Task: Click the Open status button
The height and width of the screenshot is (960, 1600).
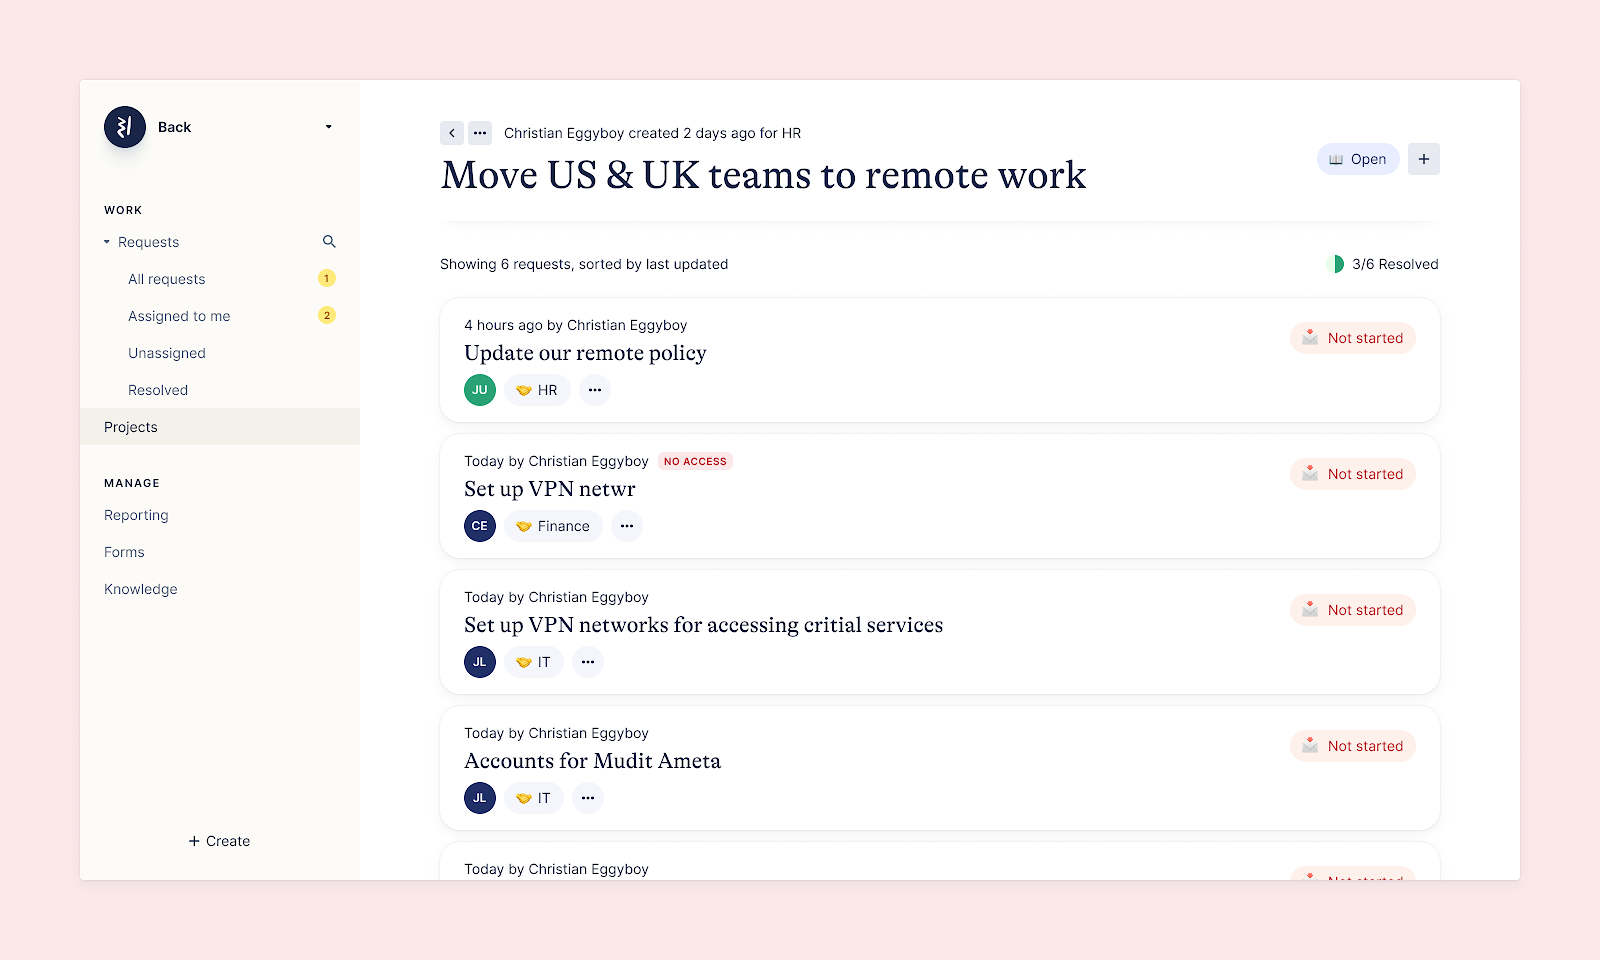Action: tap(1358, 159)
